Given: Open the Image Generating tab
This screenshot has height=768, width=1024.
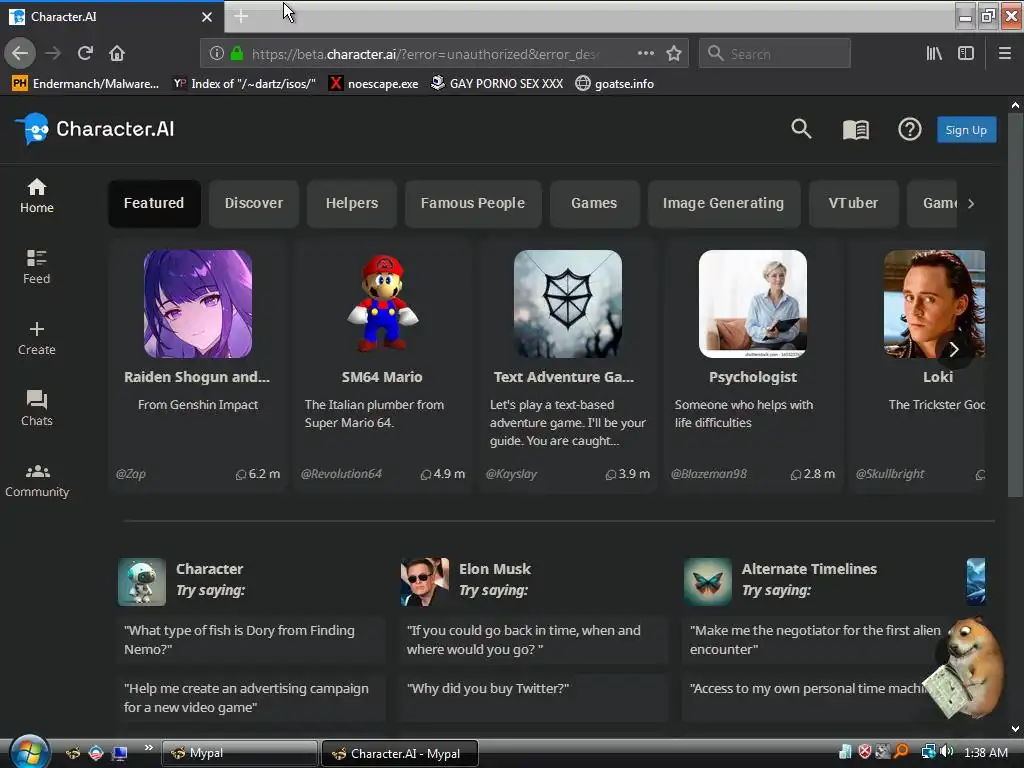Looking at the screenshot, I should 724,203.
